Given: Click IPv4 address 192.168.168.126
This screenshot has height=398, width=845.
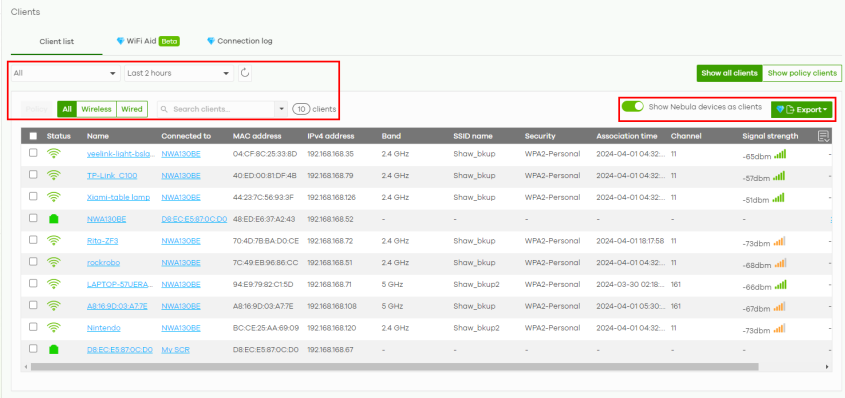Looking at the screenshot, I should (331, 197).
